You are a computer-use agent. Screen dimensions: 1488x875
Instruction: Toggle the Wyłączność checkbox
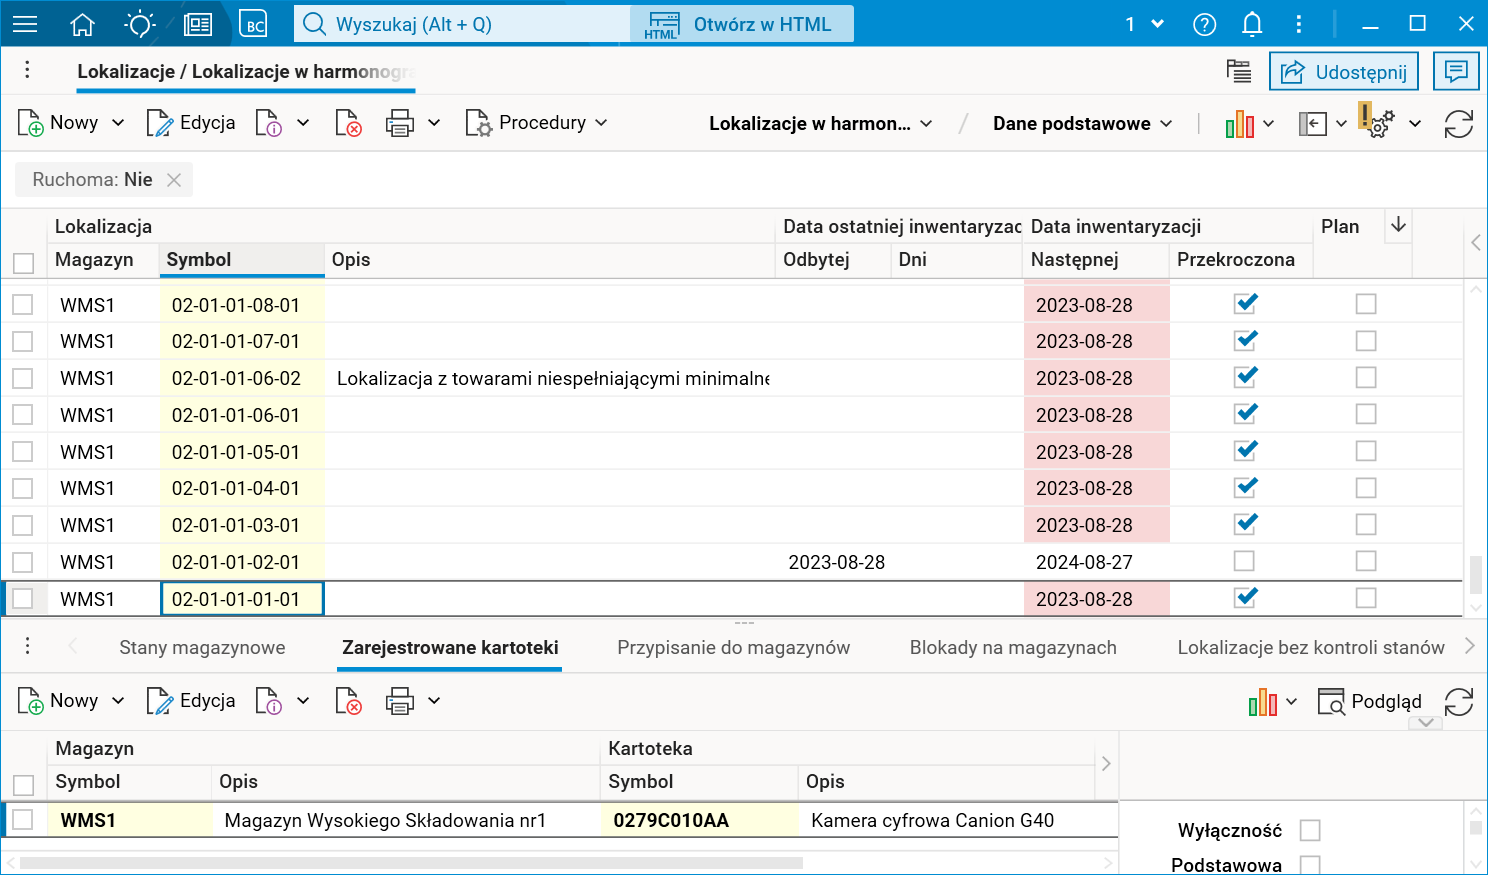[x=1312, y=829]
